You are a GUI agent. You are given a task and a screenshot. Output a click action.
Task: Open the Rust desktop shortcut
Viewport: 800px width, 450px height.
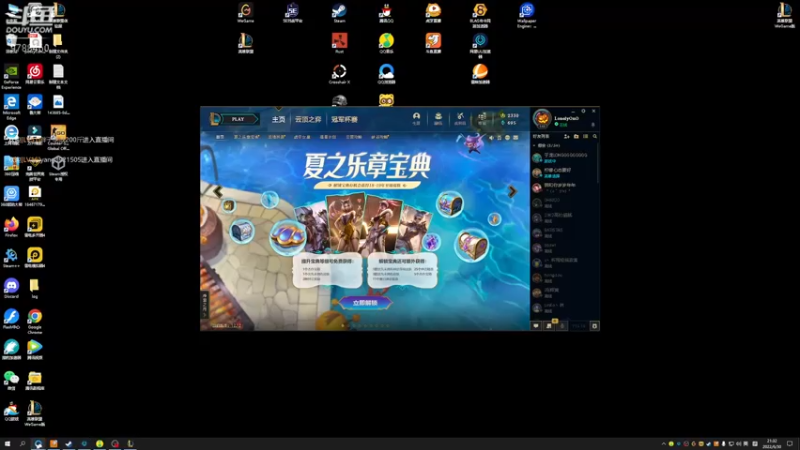point(339,43)
